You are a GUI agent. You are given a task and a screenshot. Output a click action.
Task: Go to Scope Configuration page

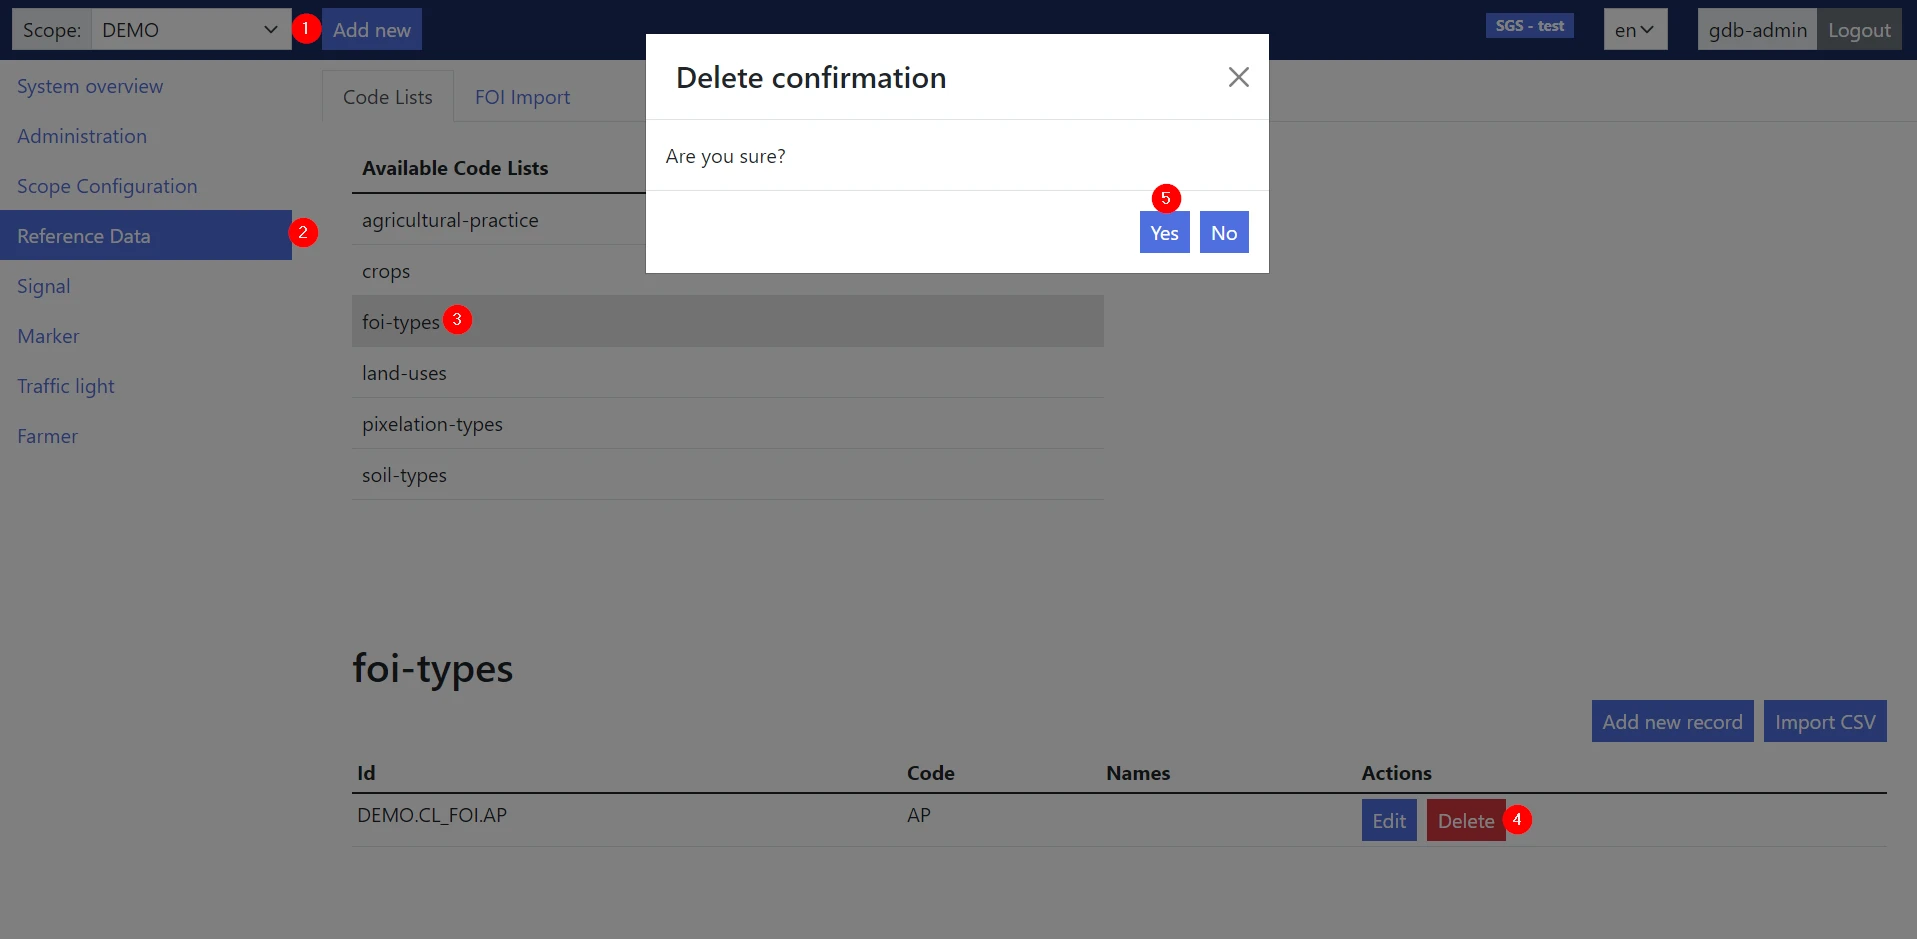coord(107,186)
